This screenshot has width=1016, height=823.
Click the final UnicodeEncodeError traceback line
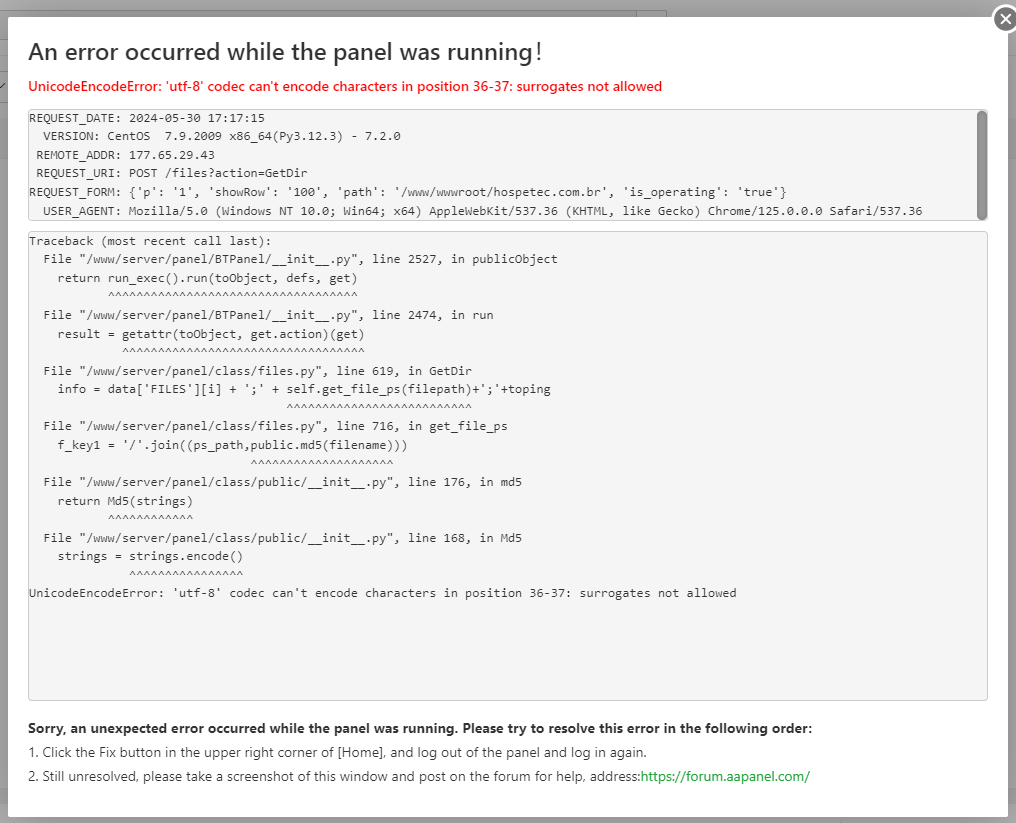pos(382,593)
